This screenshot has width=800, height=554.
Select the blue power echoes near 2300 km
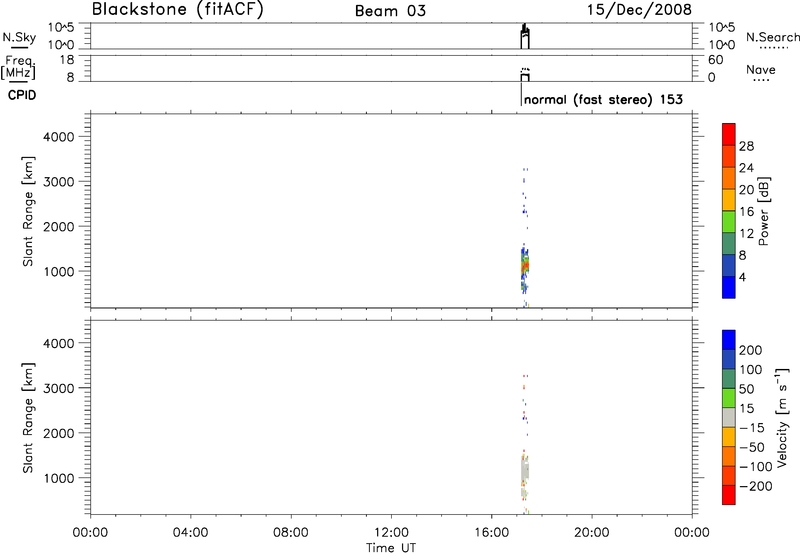[x=524, y=210]
